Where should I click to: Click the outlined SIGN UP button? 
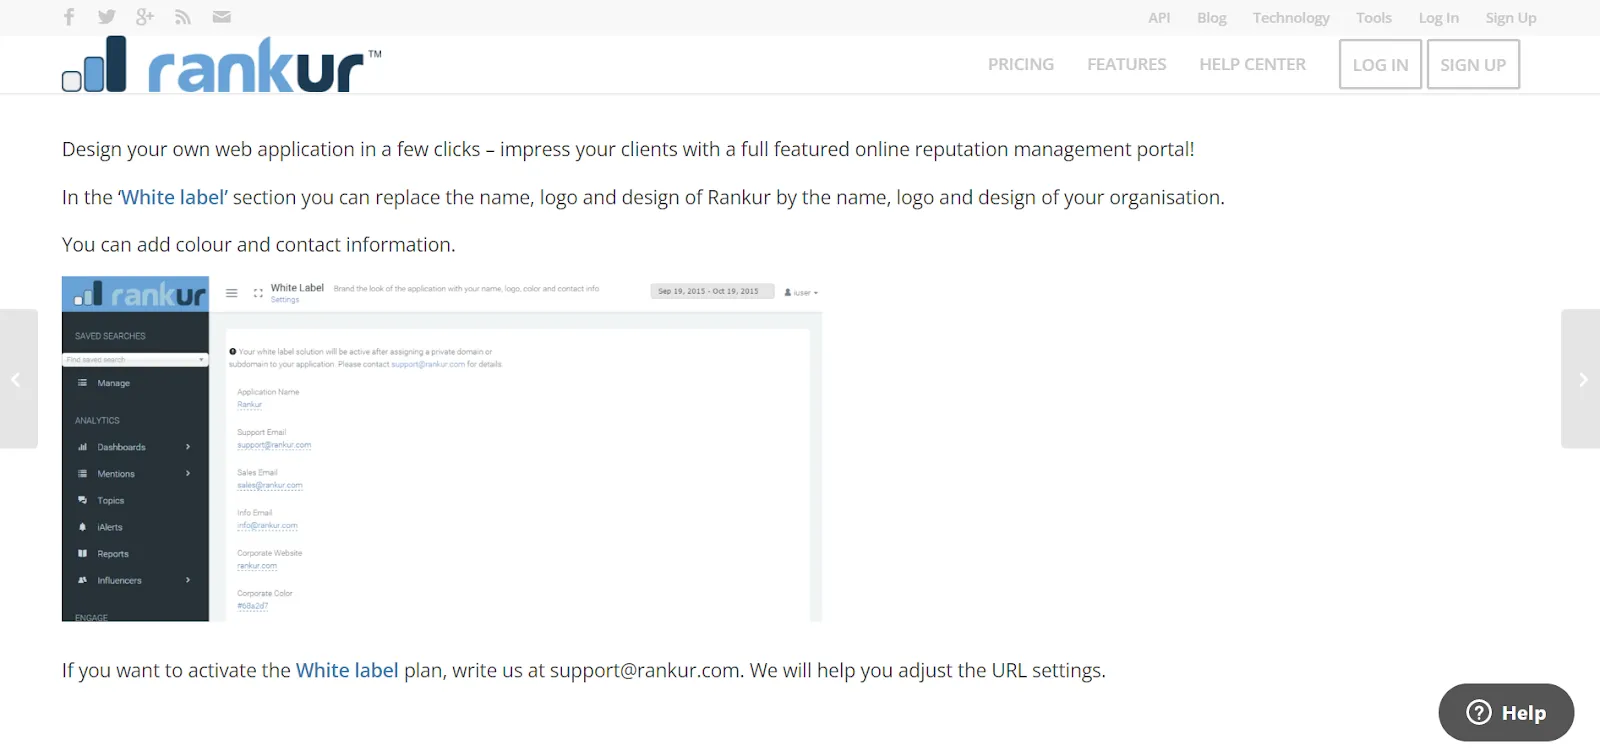(x=1473, y=64)
